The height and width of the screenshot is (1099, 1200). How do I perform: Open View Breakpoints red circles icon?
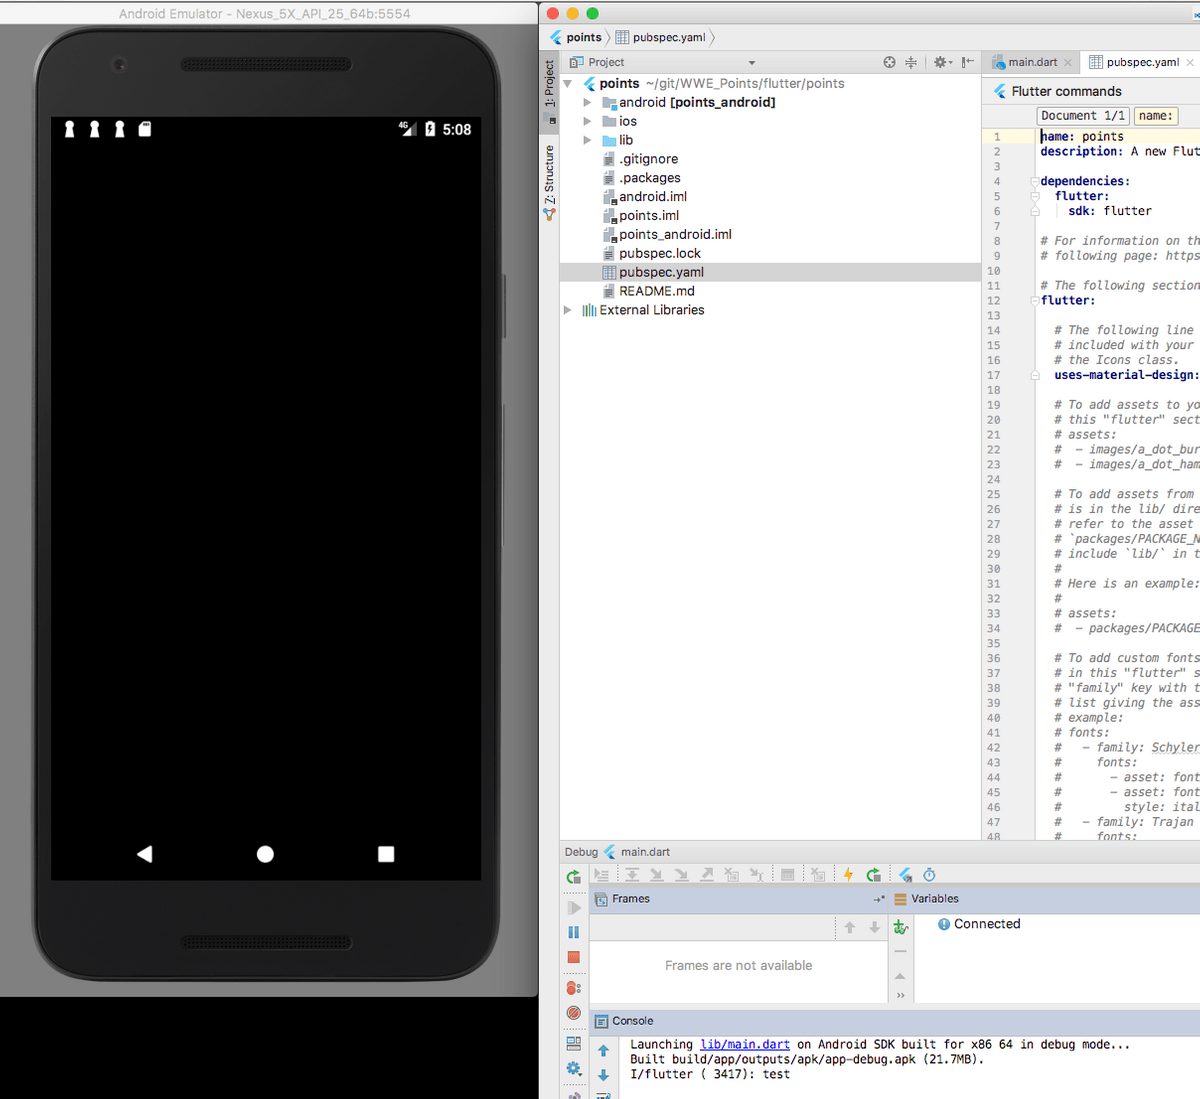pos(573,988)
